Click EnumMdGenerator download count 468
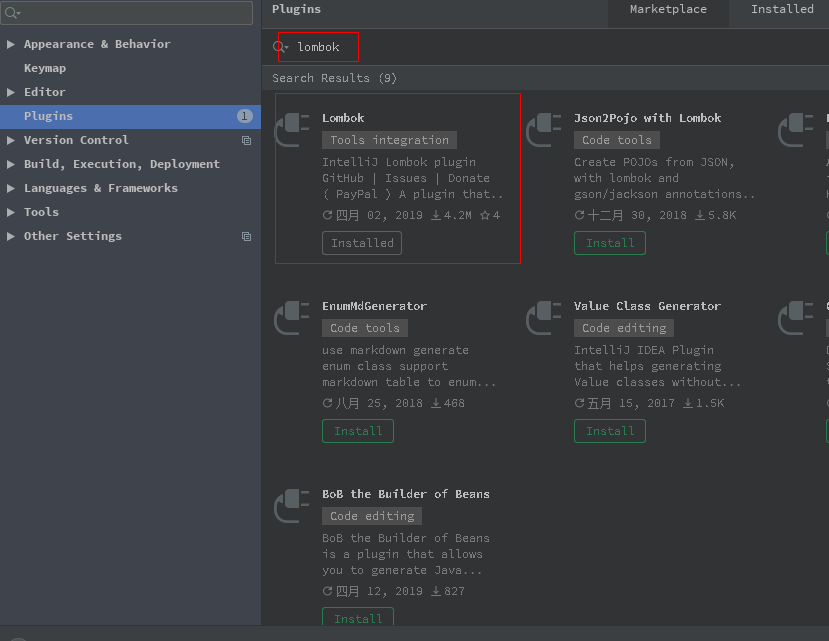 click(448, 404)
